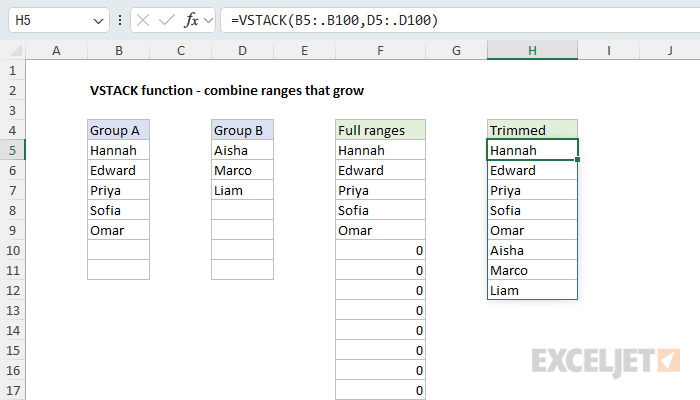
Task: Click the 0 value in cell F14
Action: pyautogui.click(x=380, y=330)
